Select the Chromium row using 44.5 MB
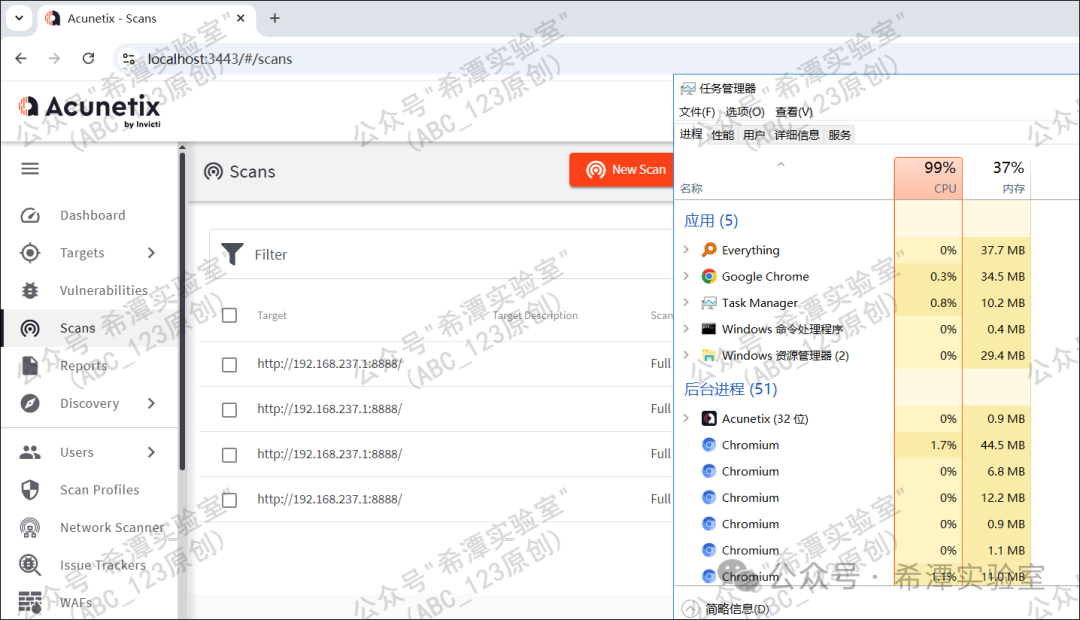The height and width of the screenshot is (620, 1080). pyautogui.click(x=853, y=445)
